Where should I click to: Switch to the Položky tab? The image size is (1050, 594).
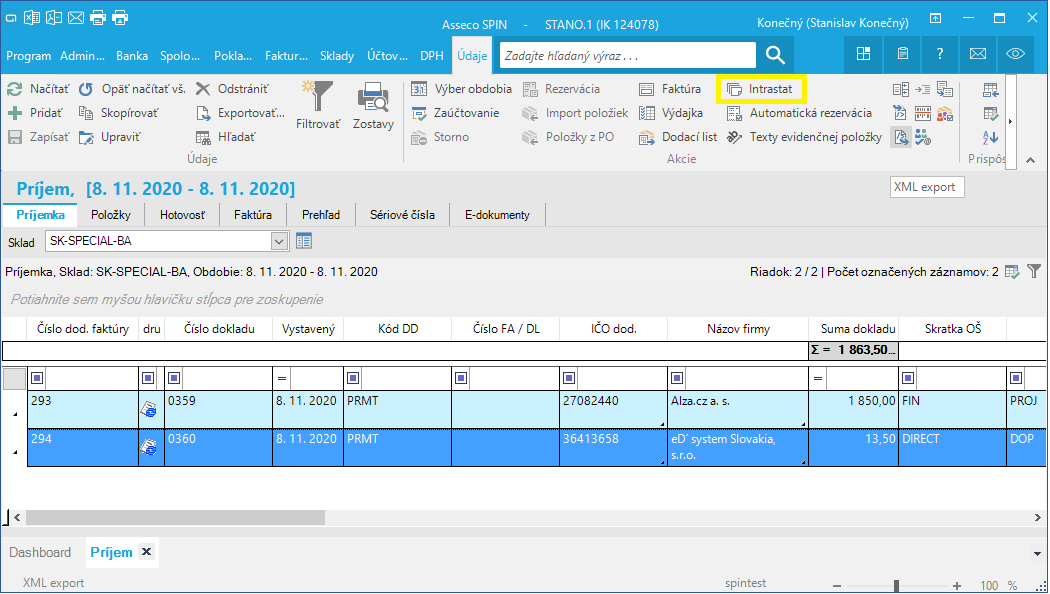tap(110, 215)
